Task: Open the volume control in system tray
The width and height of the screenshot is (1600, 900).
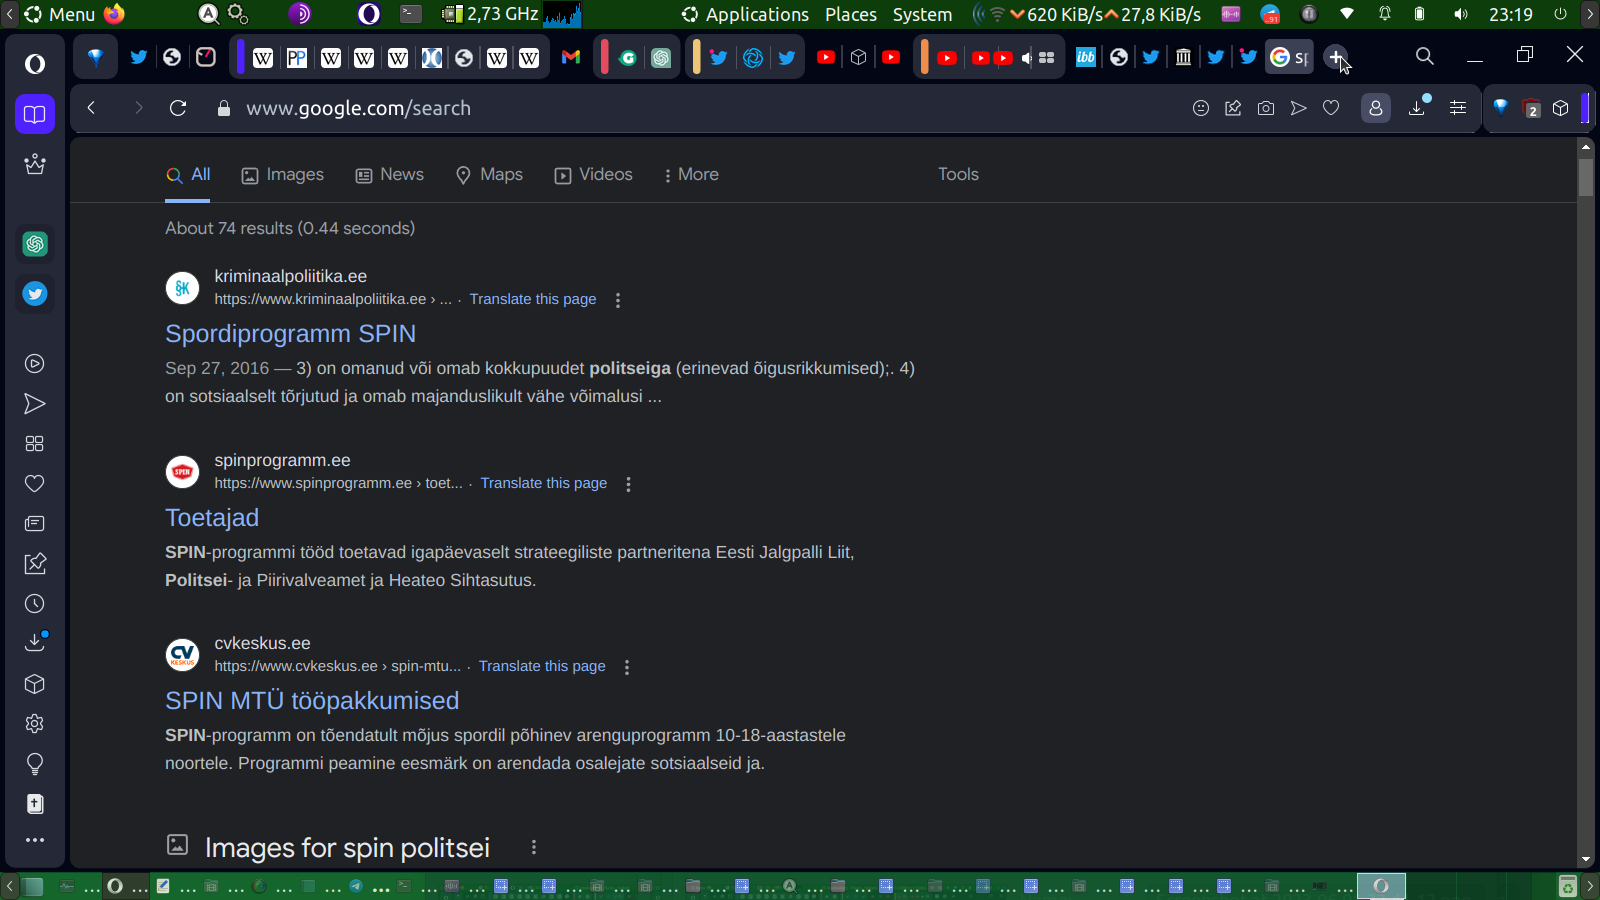Action: (x=1461, y=14)
